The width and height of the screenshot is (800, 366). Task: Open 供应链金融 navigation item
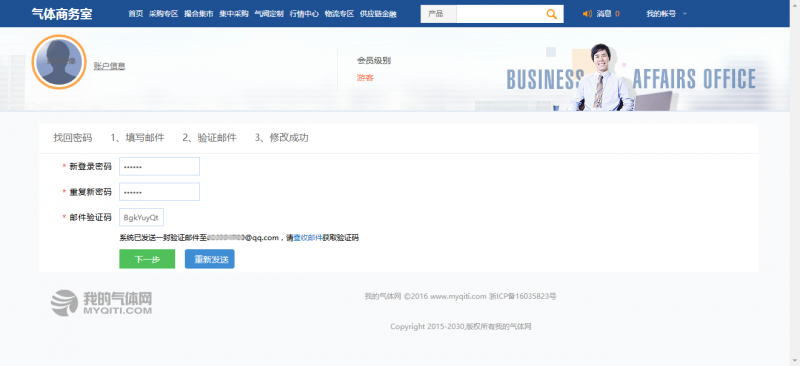pos(378,14)
